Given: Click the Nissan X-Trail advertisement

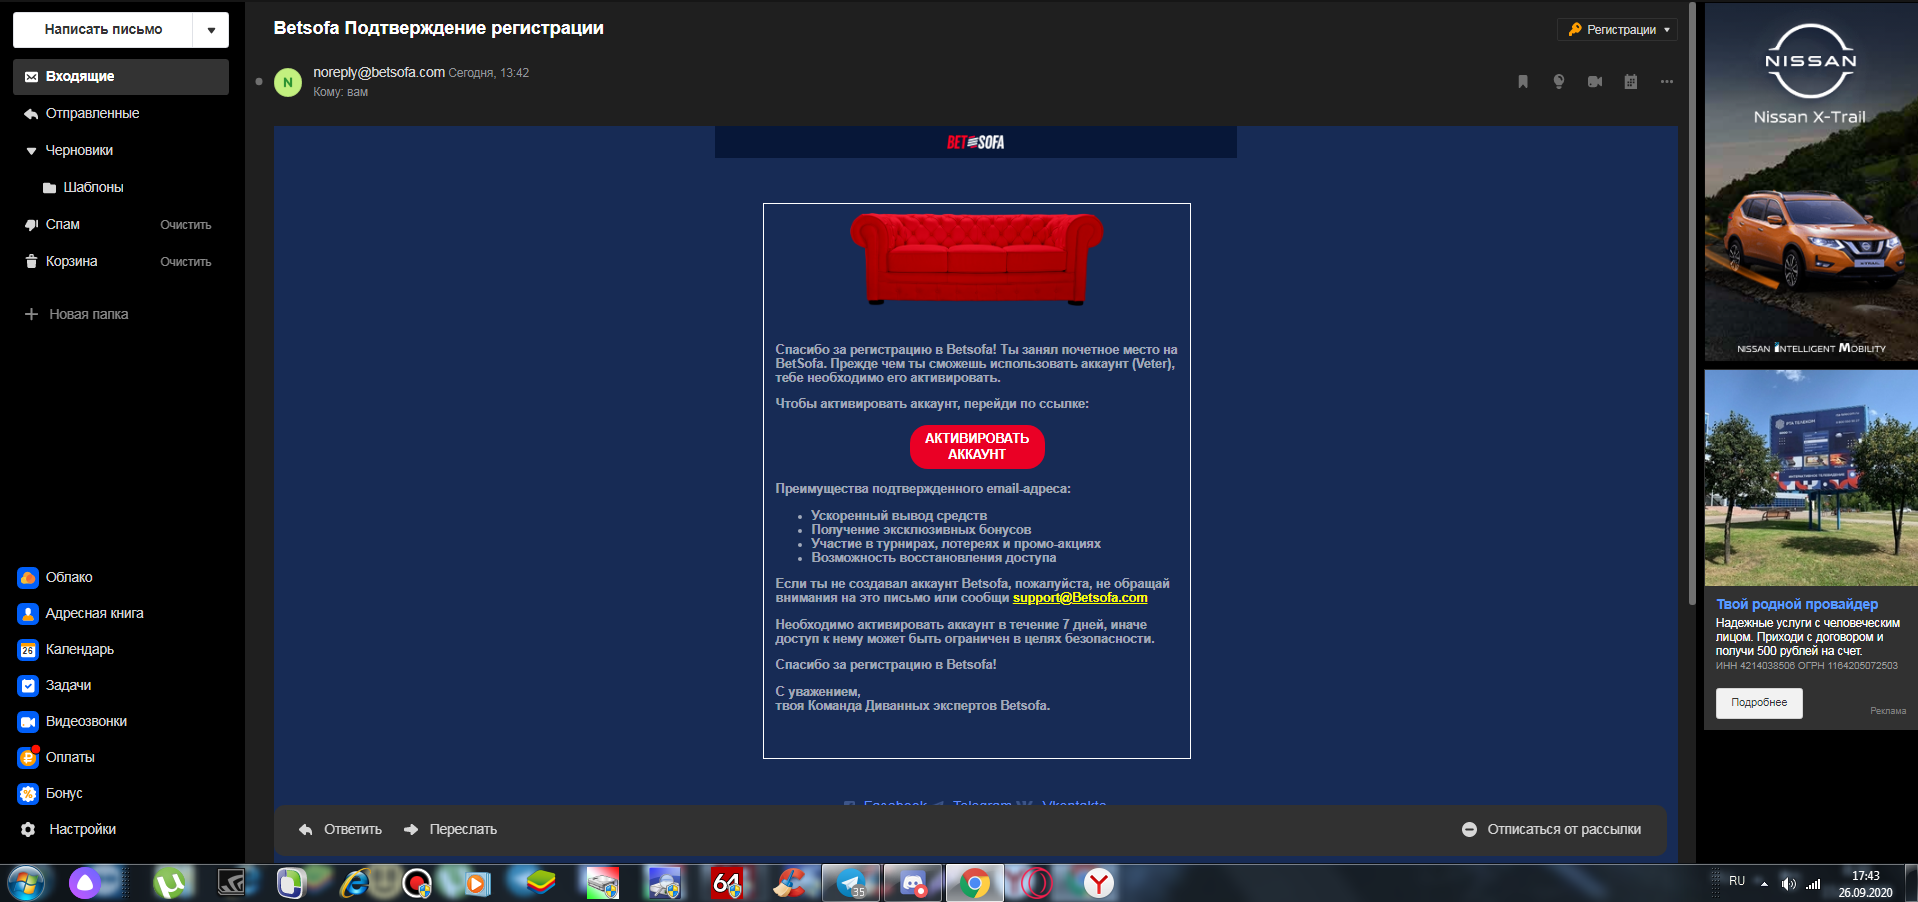Looking at the screenshot, I should pyautogui.click(x=1811, y=182).
